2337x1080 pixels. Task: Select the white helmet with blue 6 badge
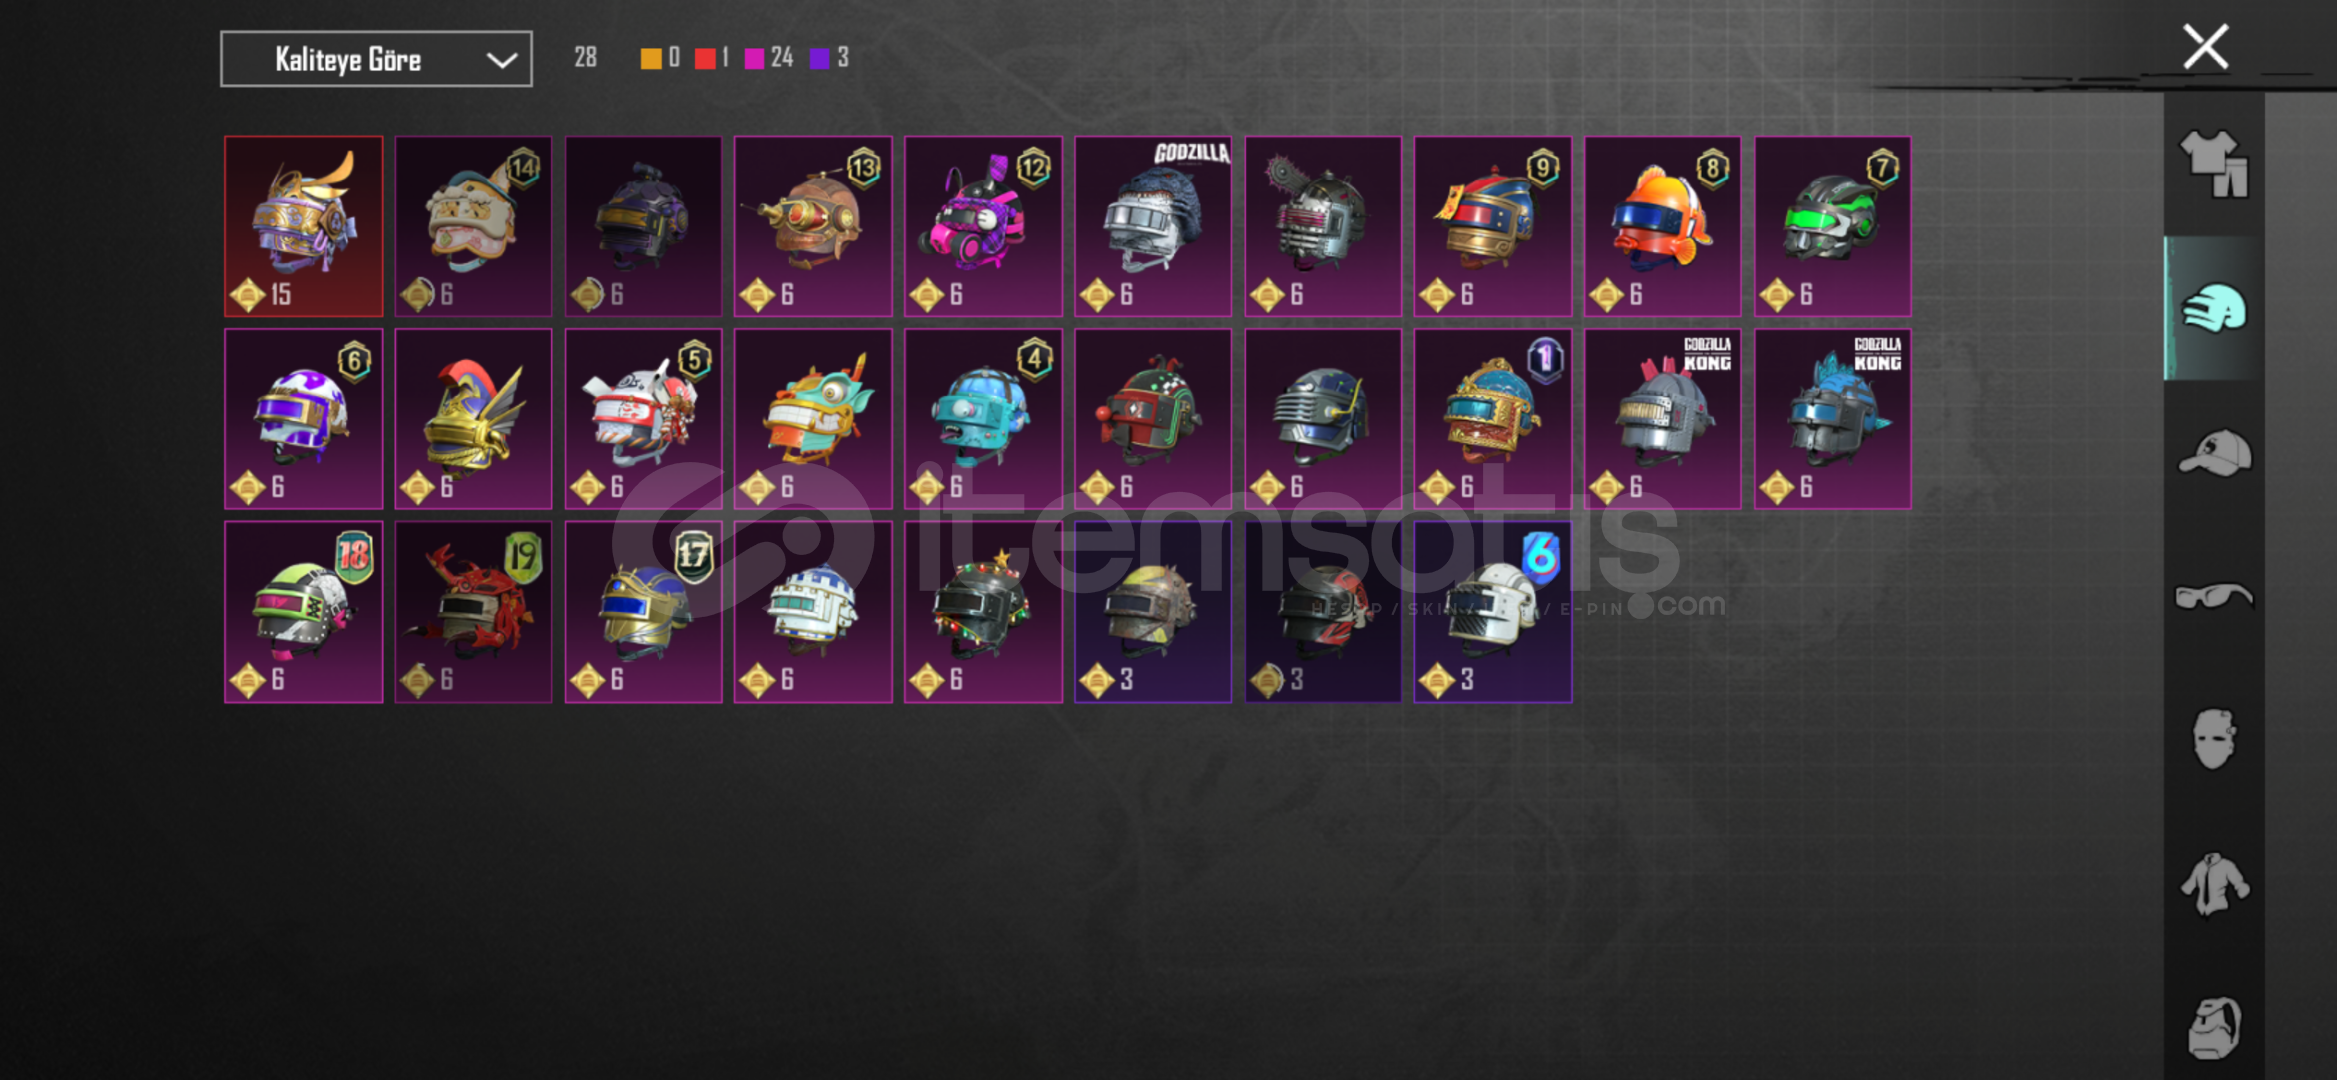click(x=1492, y=612)
